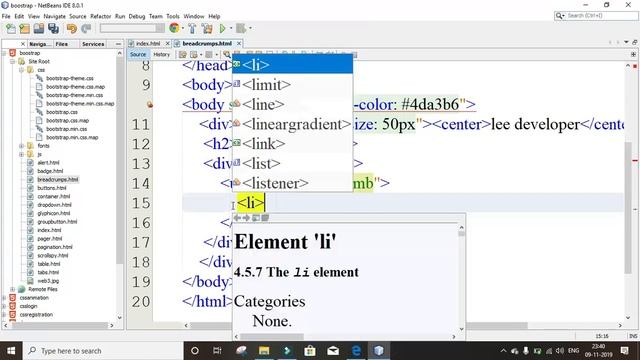Expand the fonts folder node

(x=21, y=146)
